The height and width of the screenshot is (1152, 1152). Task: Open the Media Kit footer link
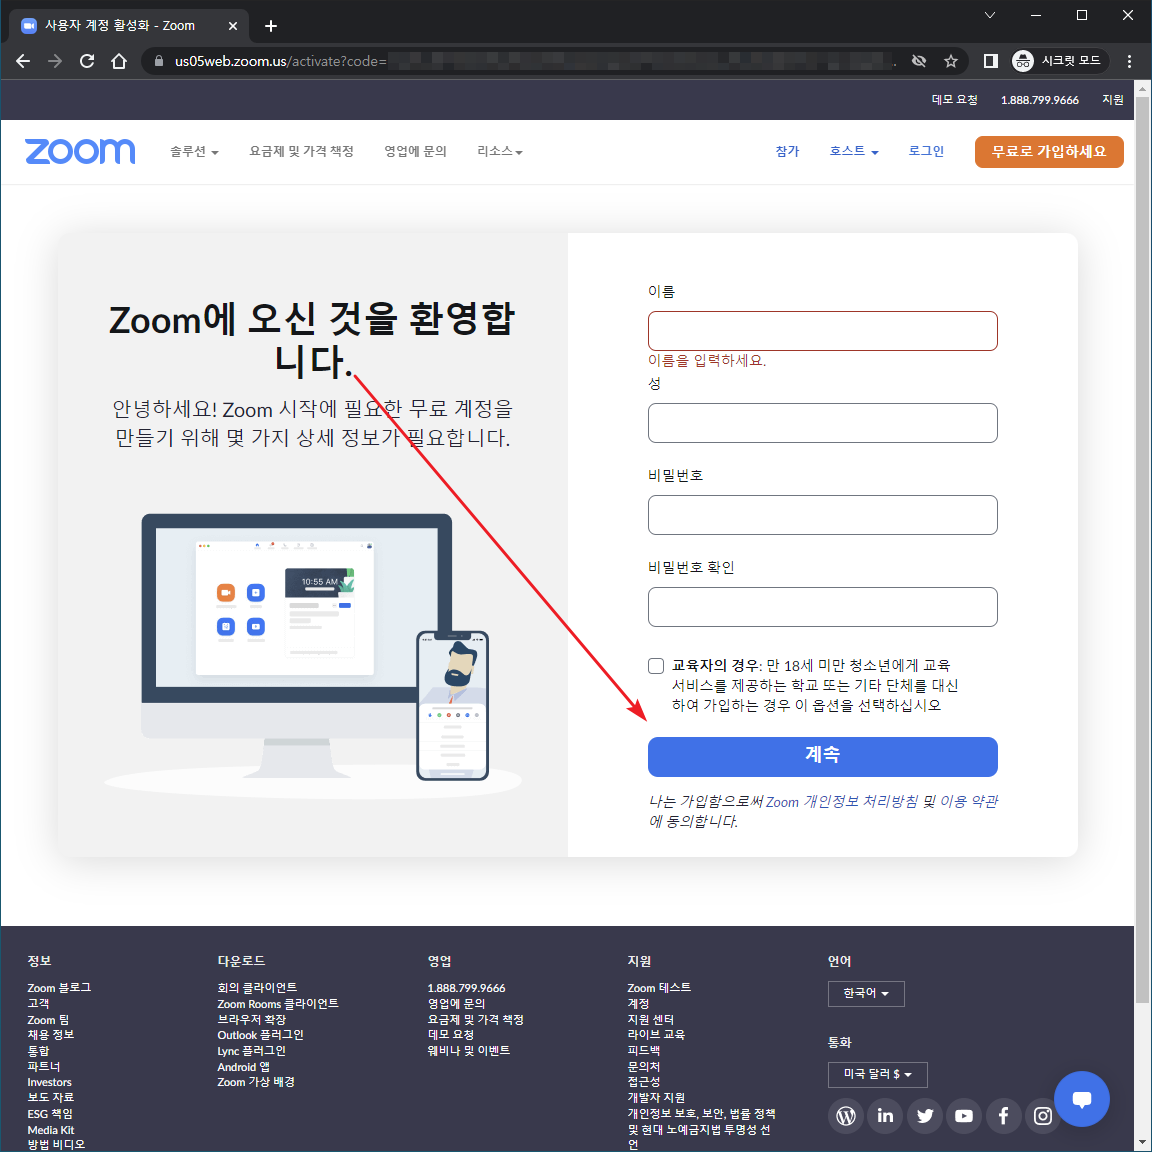pyautogui.click(x=51, y=1130)
